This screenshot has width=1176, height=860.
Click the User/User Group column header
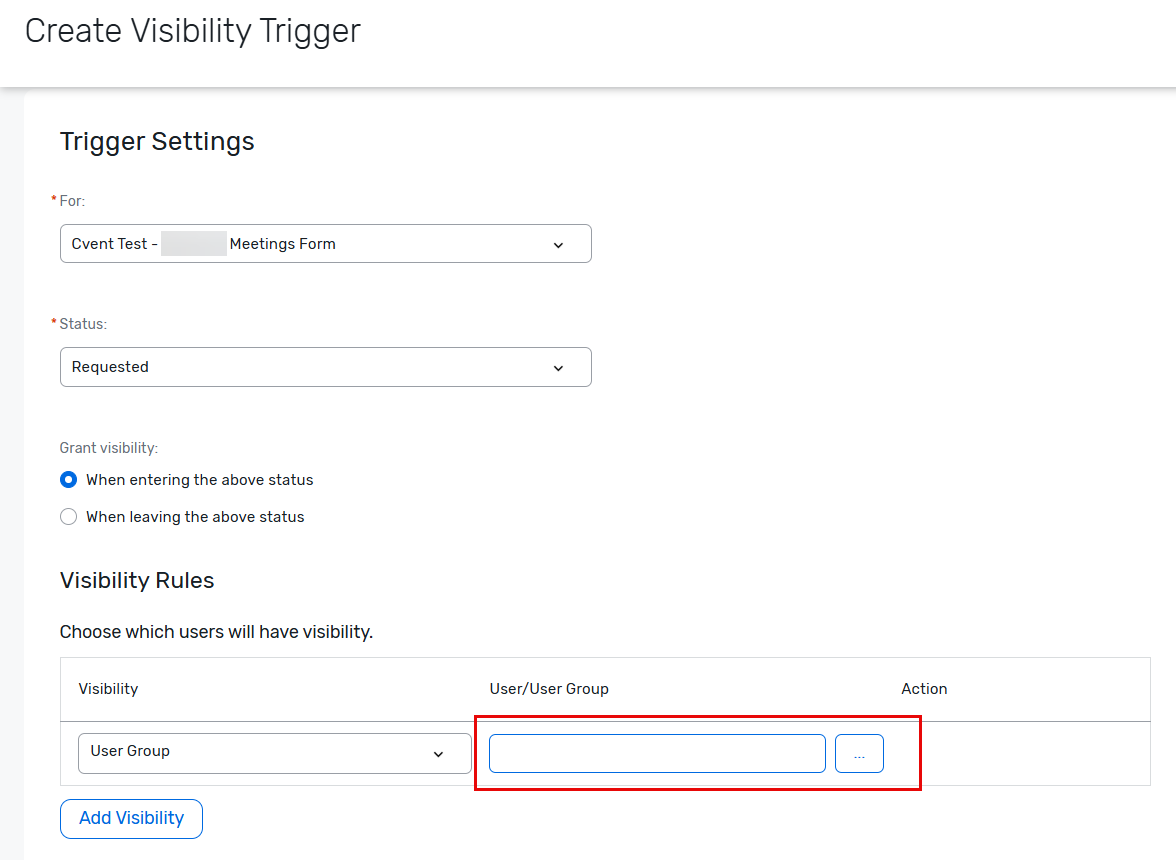pyautogui.click(x=549, y=689)
